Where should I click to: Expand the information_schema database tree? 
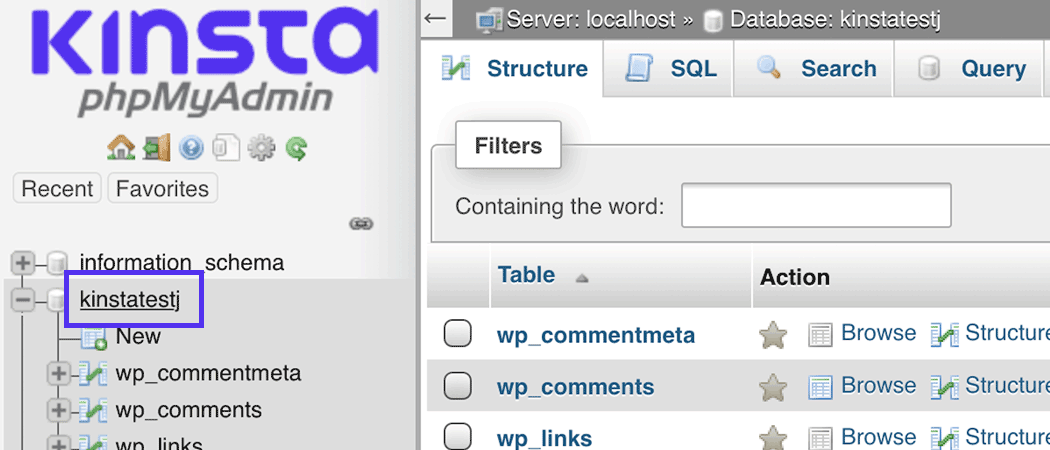[x=22, y=263]
